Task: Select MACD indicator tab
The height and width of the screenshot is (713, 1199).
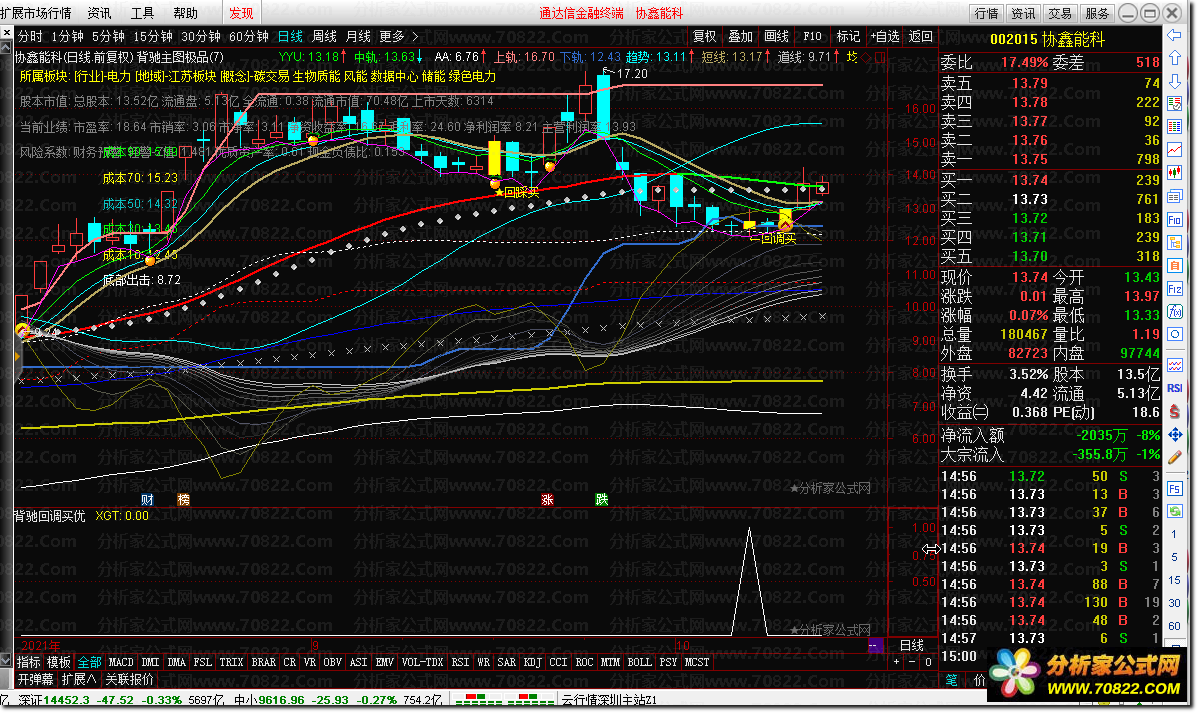Action: pyautogui.click(x=121, y=662)
